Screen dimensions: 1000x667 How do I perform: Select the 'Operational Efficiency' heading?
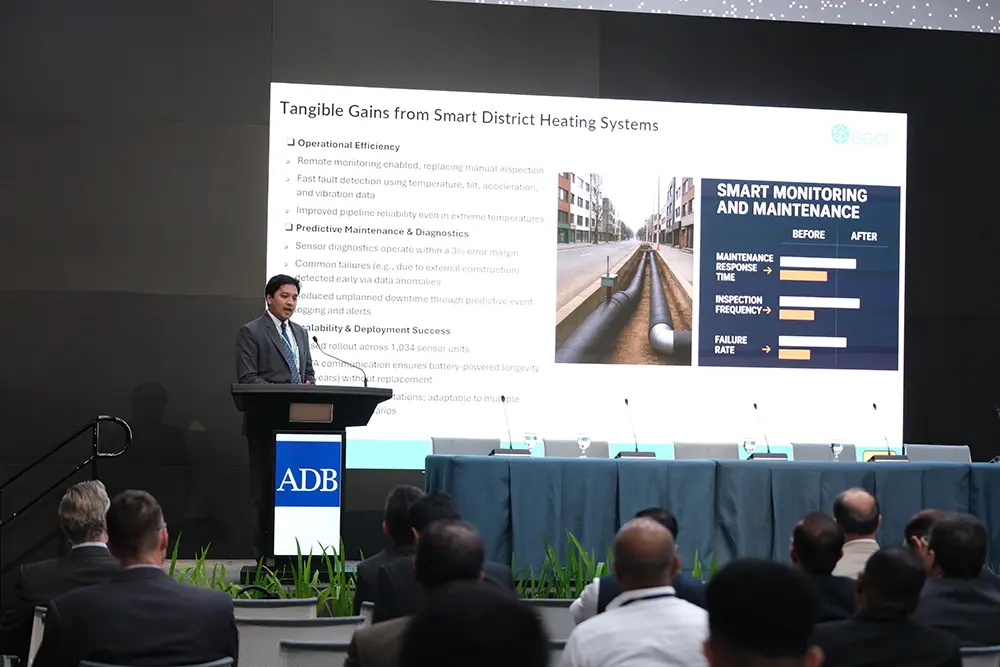(349, 145)
